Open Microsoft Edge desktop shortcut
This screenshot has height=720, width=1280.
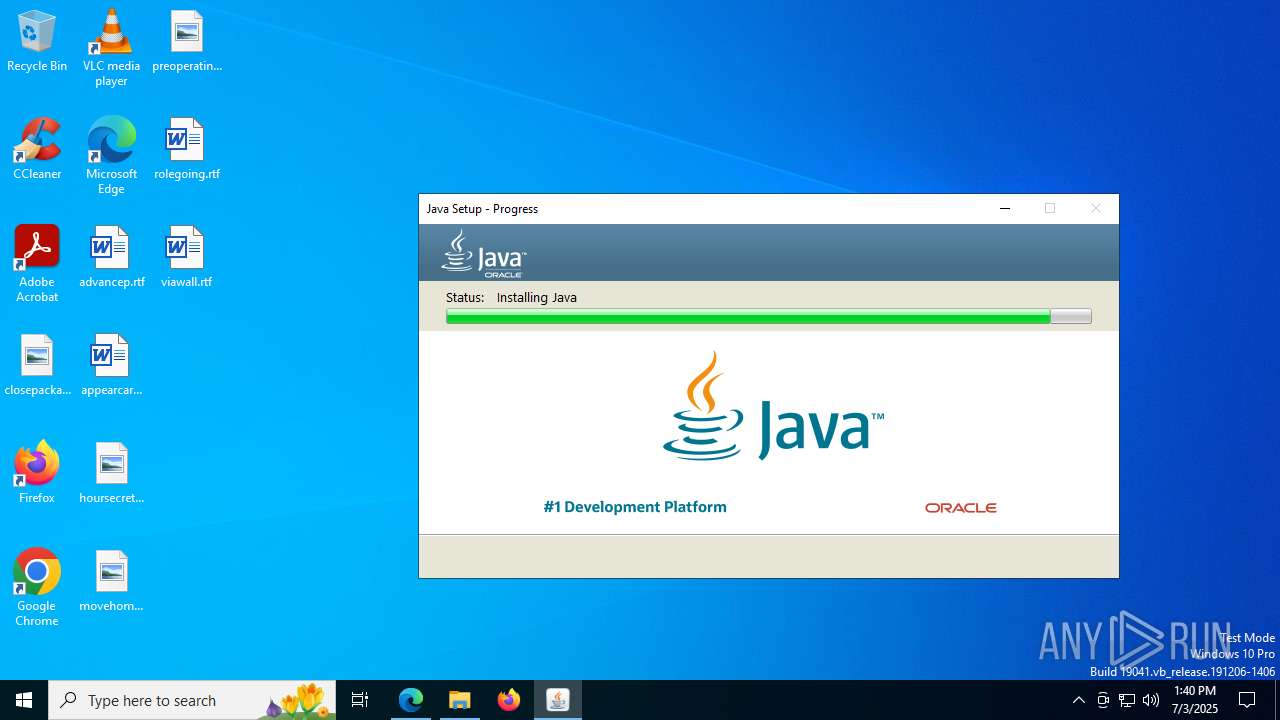pyautogui.click(x=111, y=155)
